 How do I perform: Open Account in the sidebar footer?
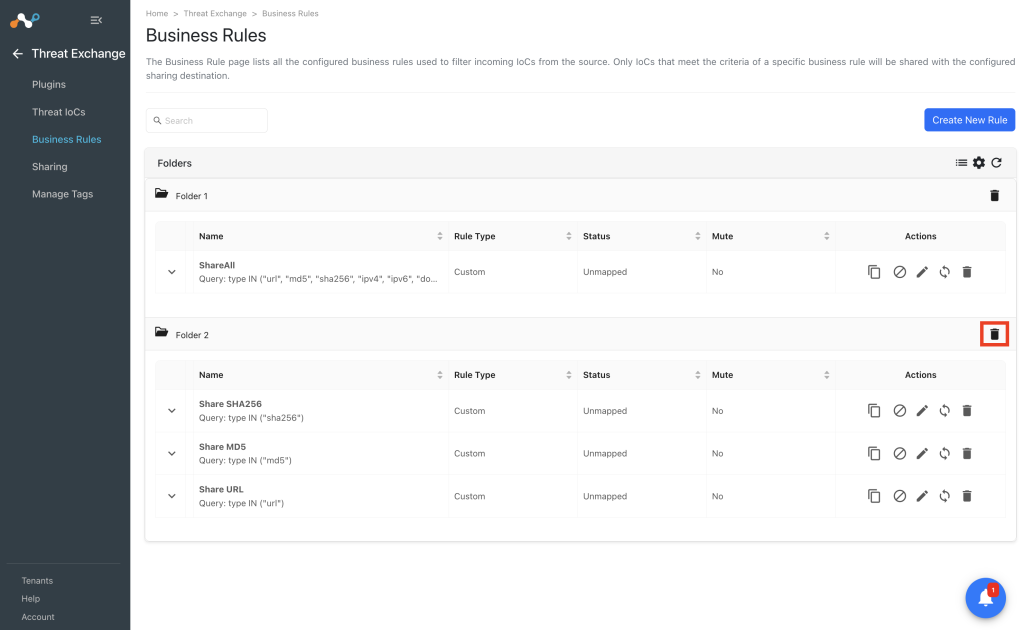[38, 617]
